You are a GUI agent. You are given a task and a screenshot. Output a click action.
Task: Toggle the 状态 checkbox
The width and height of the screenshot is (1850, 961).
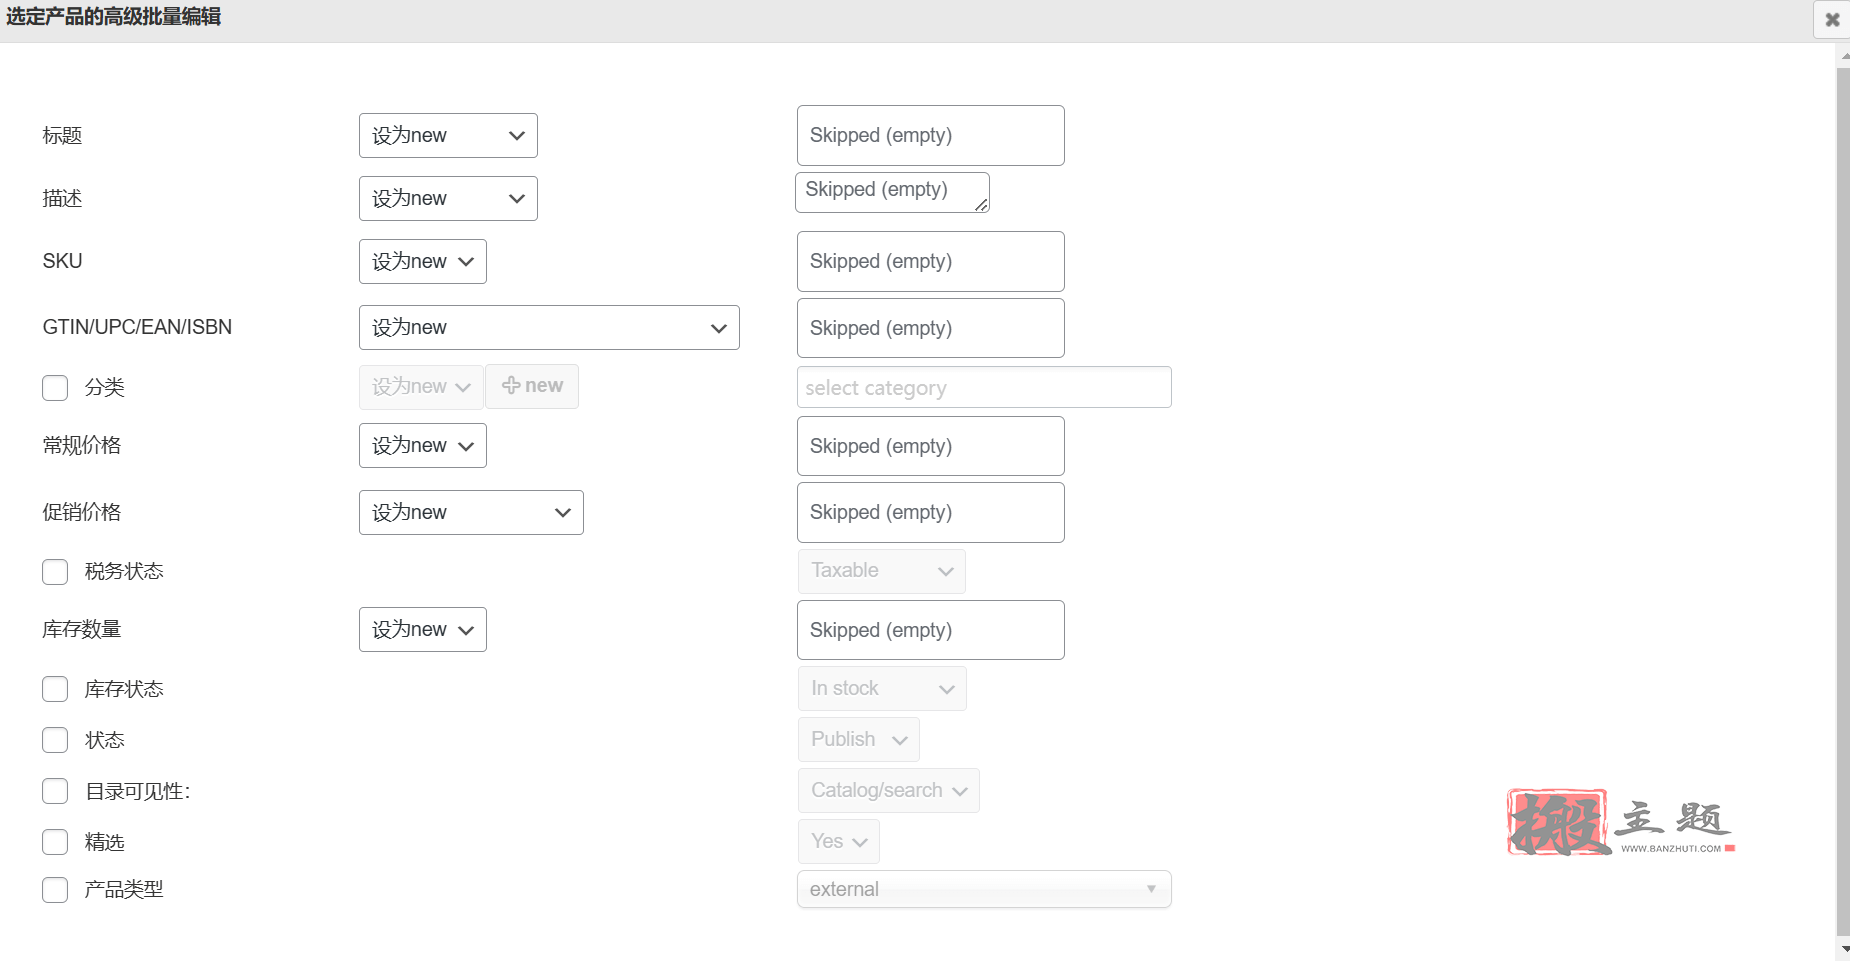coord(55,740)
